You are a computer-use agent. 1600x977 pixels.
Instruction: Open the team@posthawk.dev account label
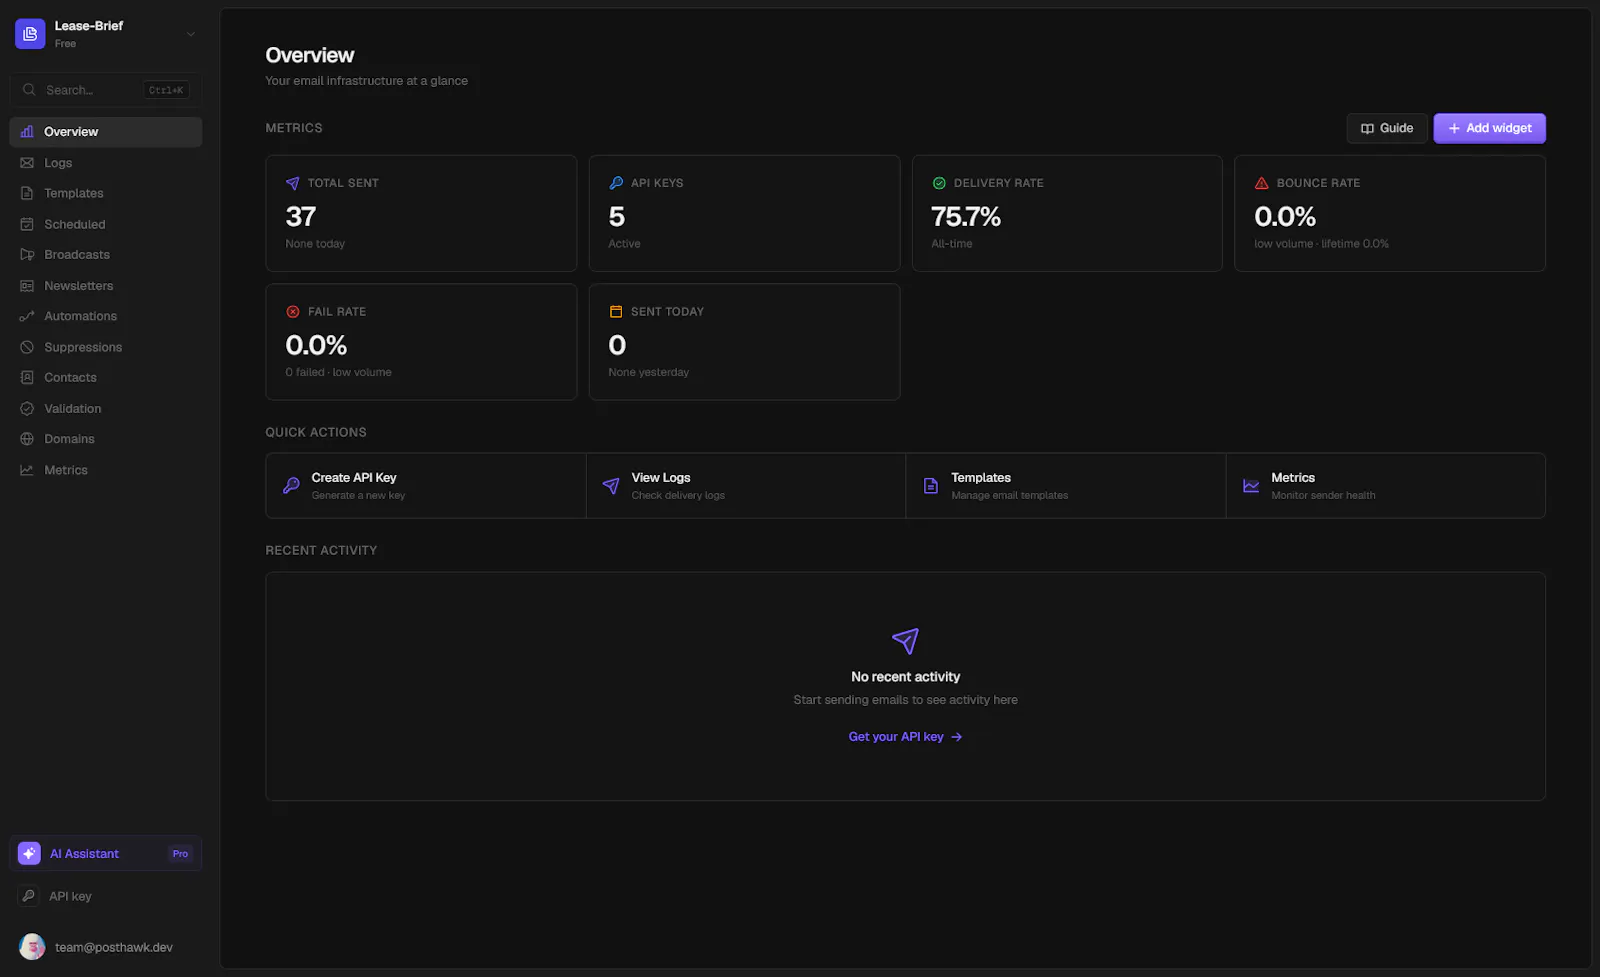pyautogui.click(x=114, y=947)
